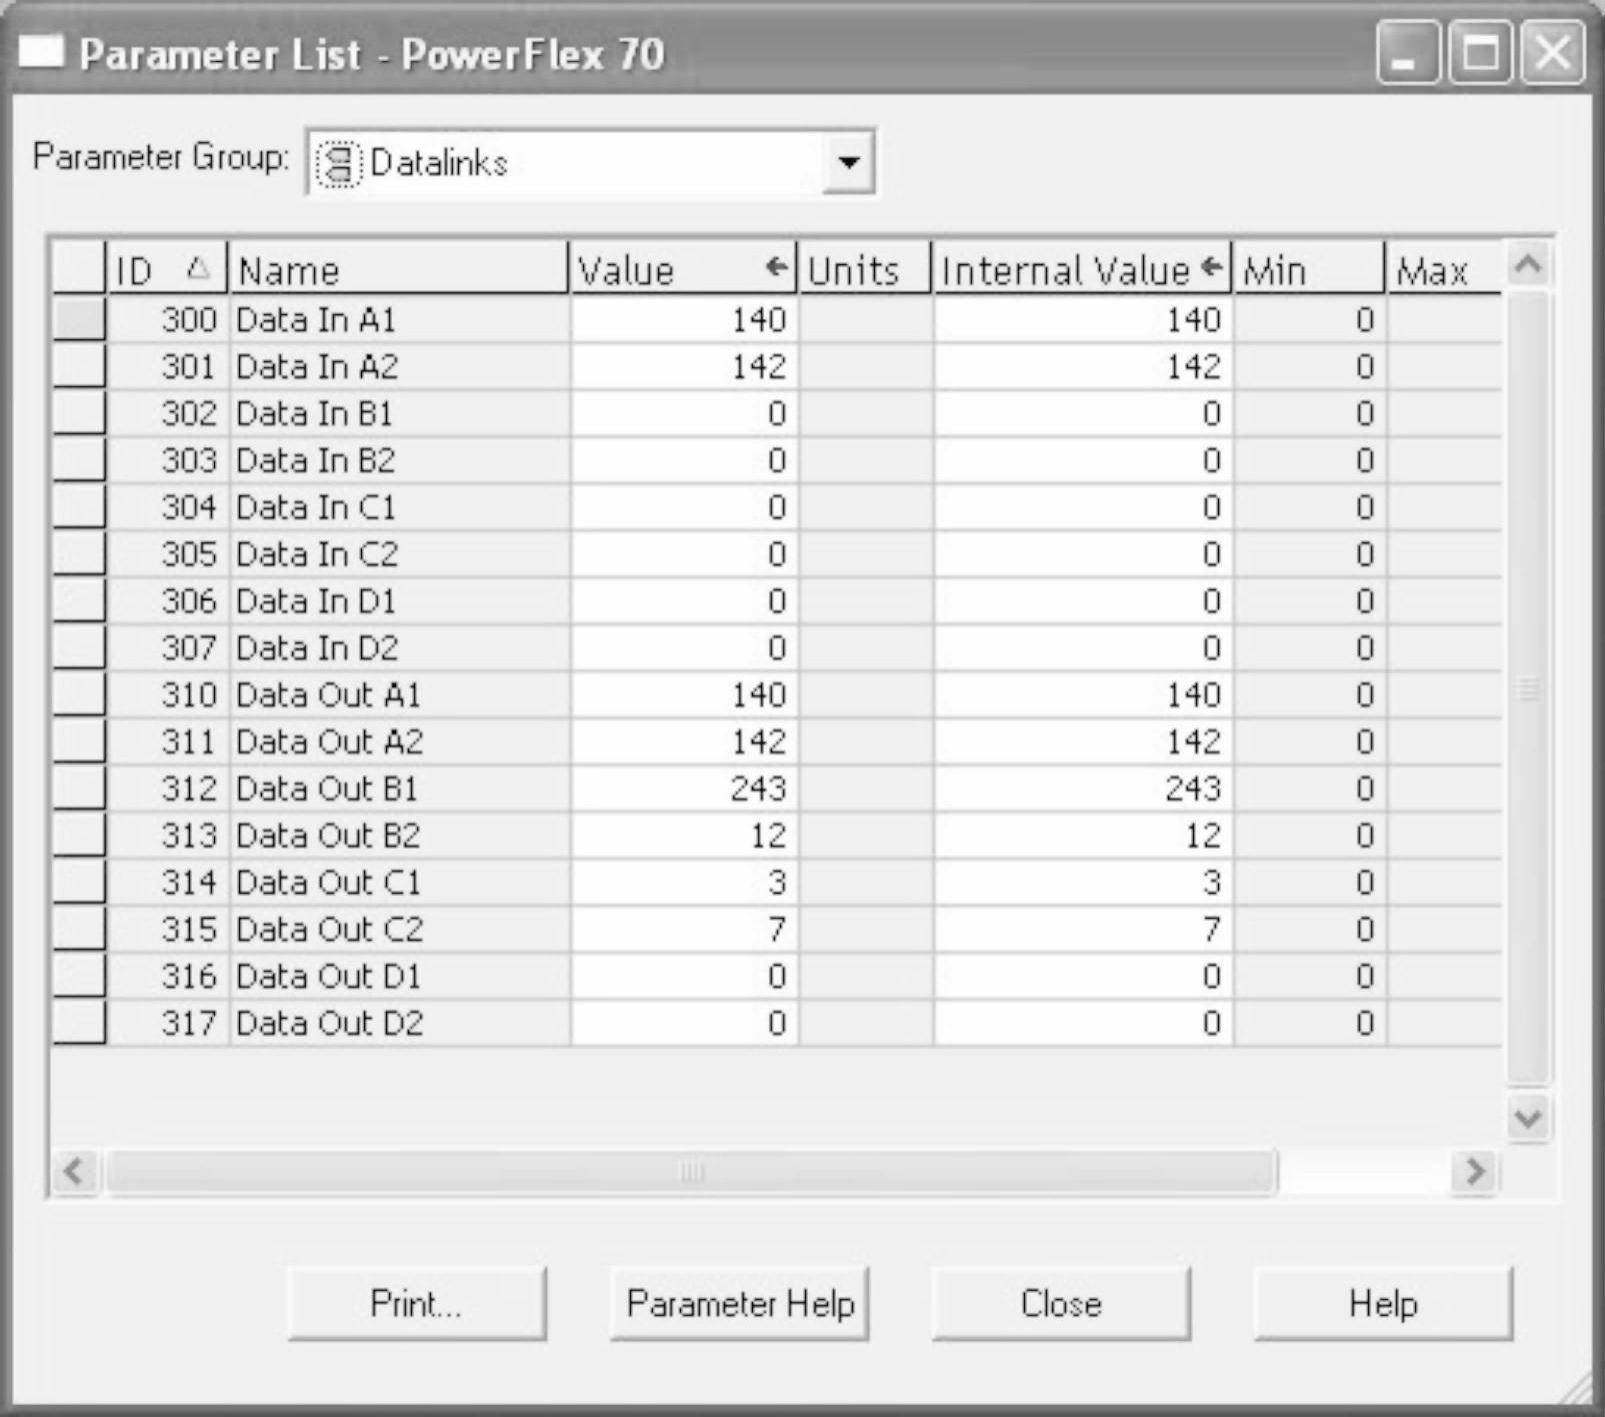Select row header for Data In A1
The image size is (1605, 1417).
click(x=79, y=320)
